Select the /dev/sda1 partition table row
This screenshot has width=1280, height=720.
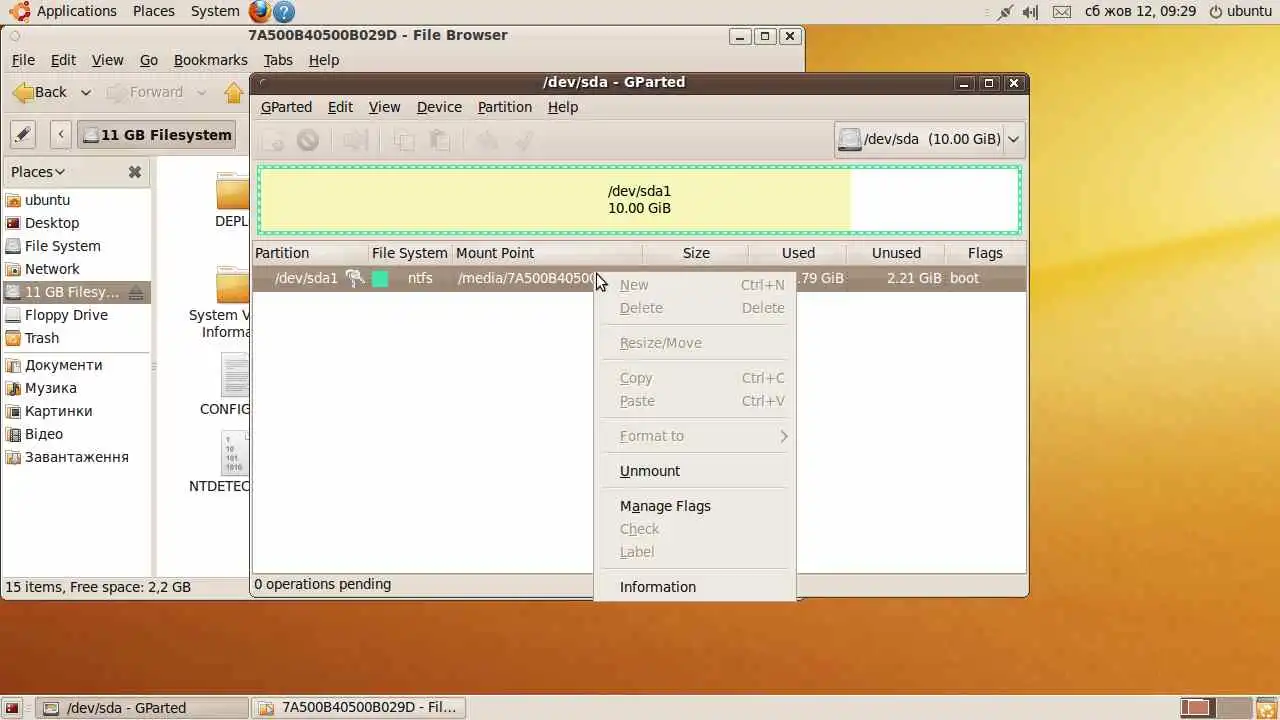pos(639,278)
